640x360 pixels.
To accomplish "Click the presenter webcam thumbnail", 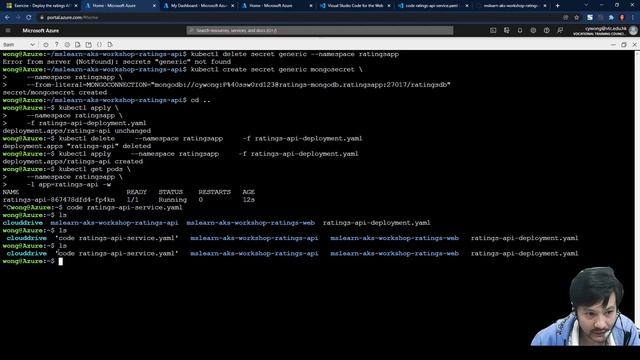I will (x=585, y=306).
